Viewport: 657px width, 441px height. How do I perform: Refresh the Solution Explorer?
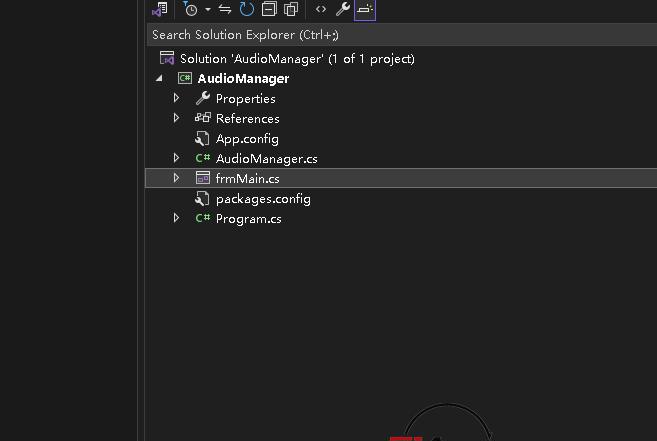(x=246, y=9)
